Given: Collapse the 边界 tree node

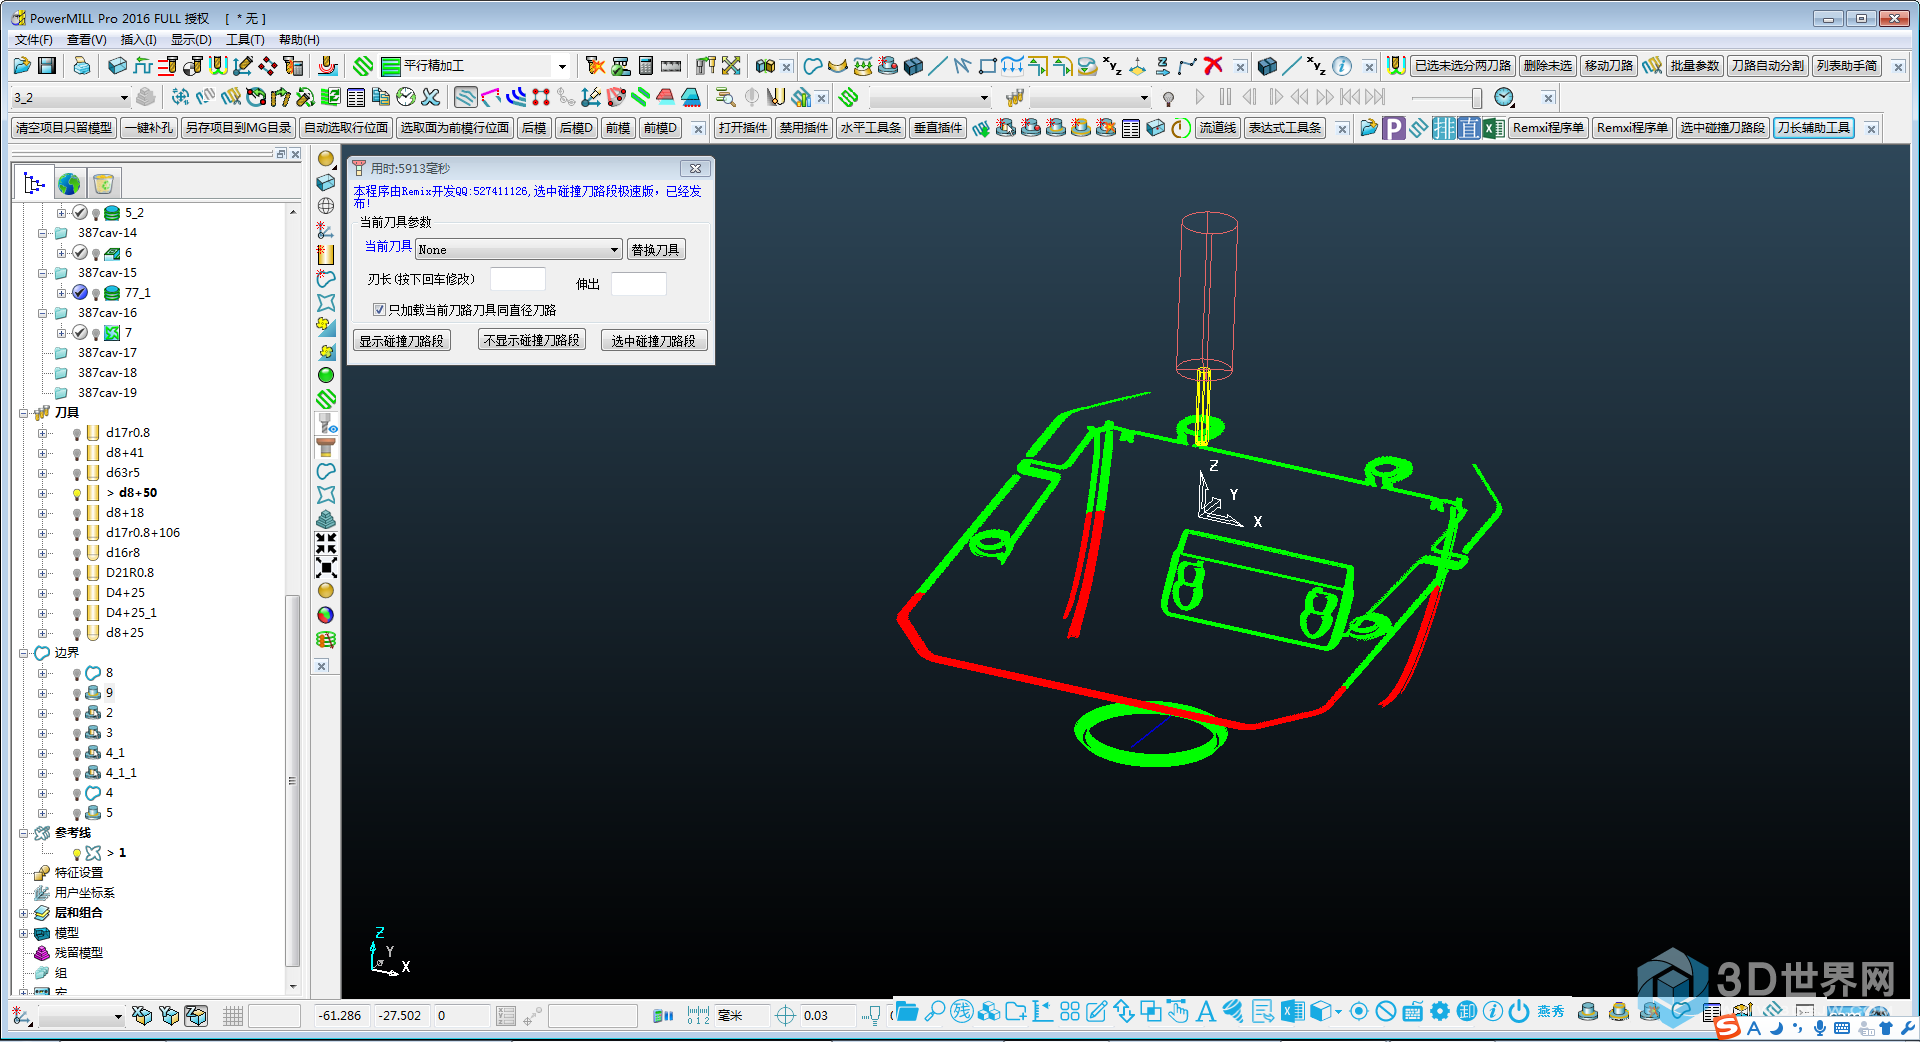Looking at the screenshot, I should 24,653.
